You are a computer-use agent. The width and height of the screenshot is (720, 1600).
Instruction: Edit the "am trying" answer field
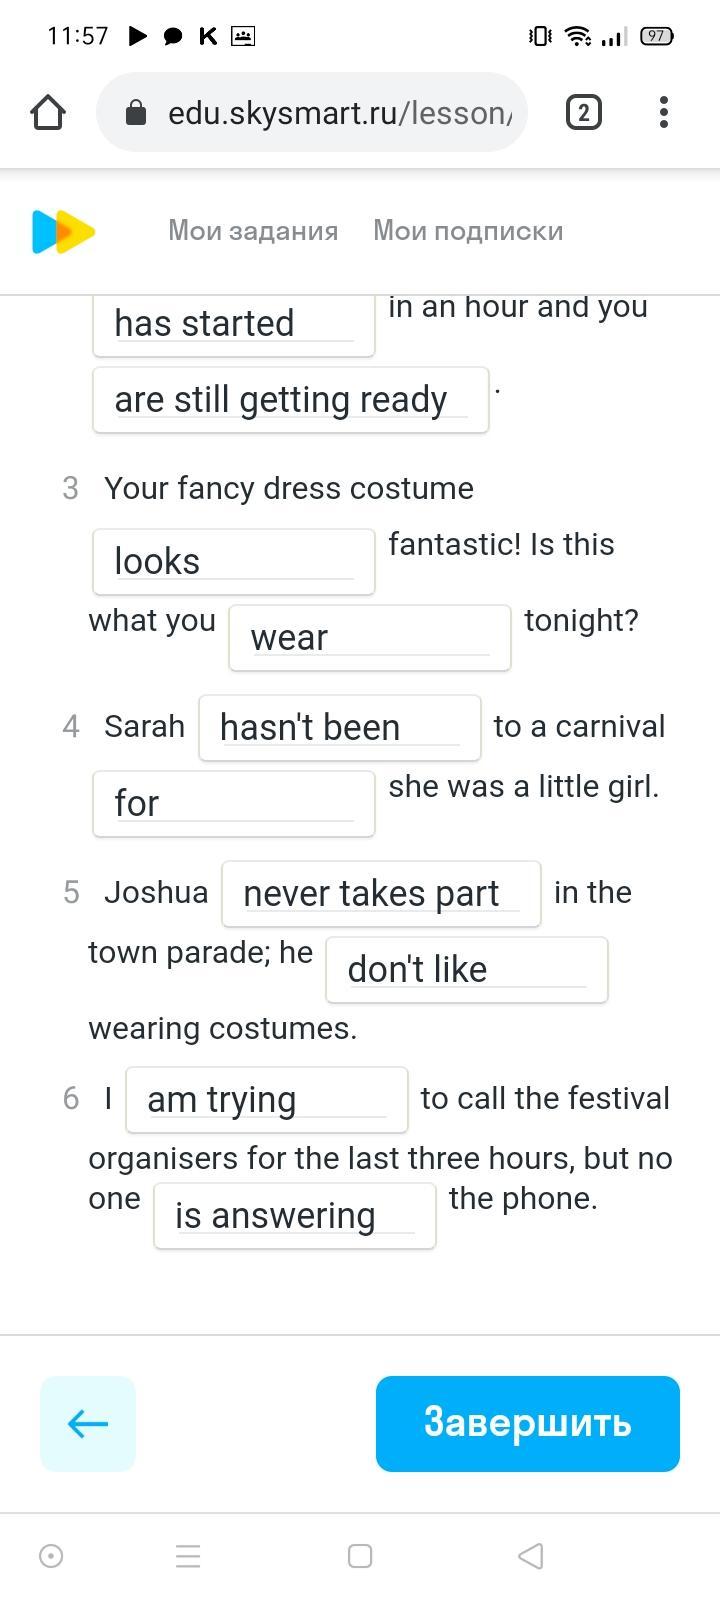point(267,1100)
